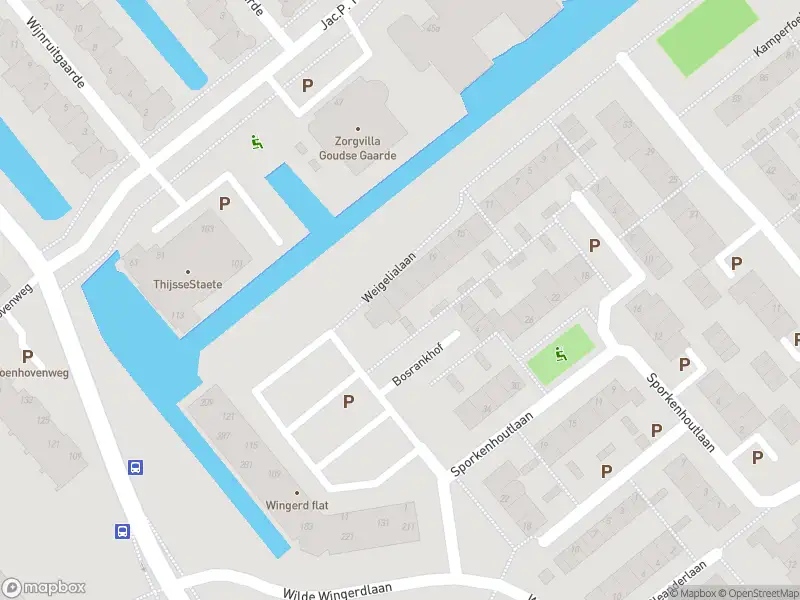Click the Weigelialaan street label

(389, 277)
